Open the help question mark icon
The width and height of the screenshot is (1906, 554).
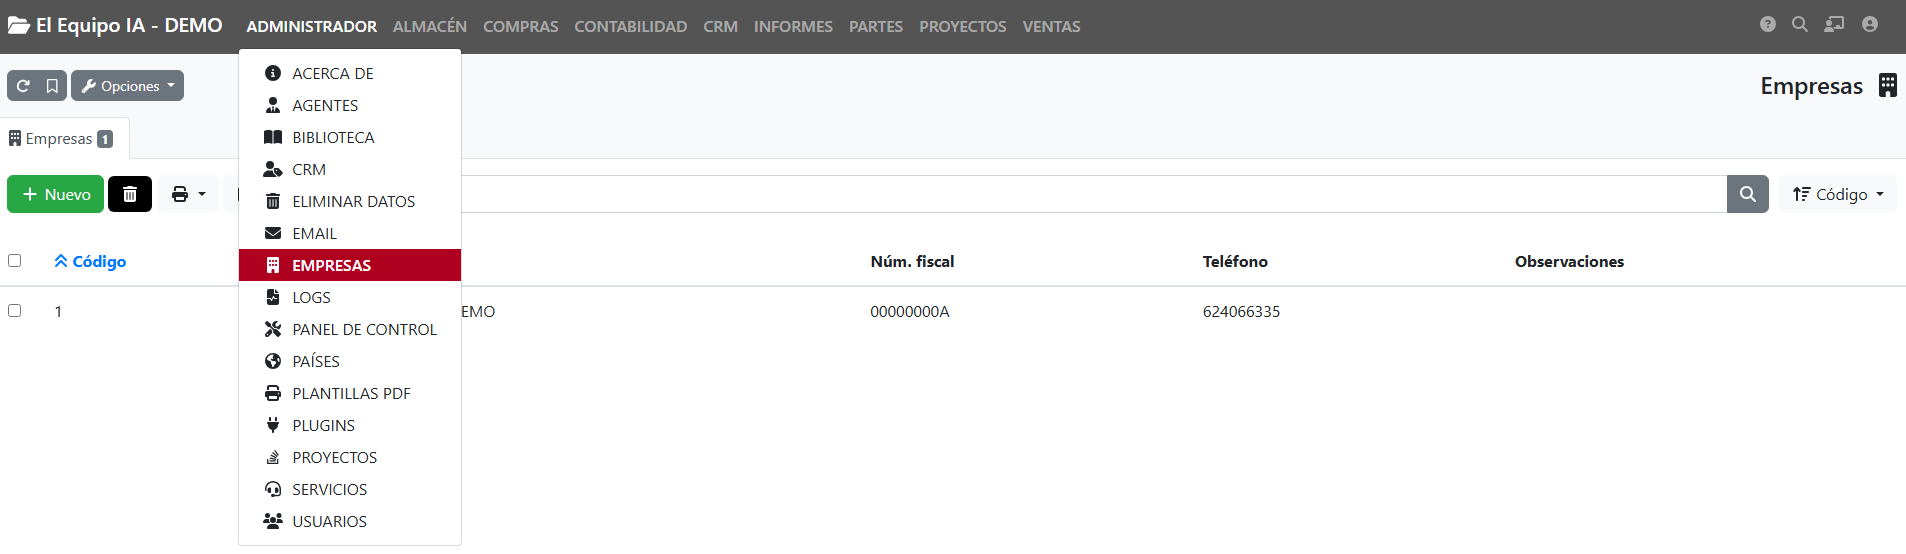1768,24
